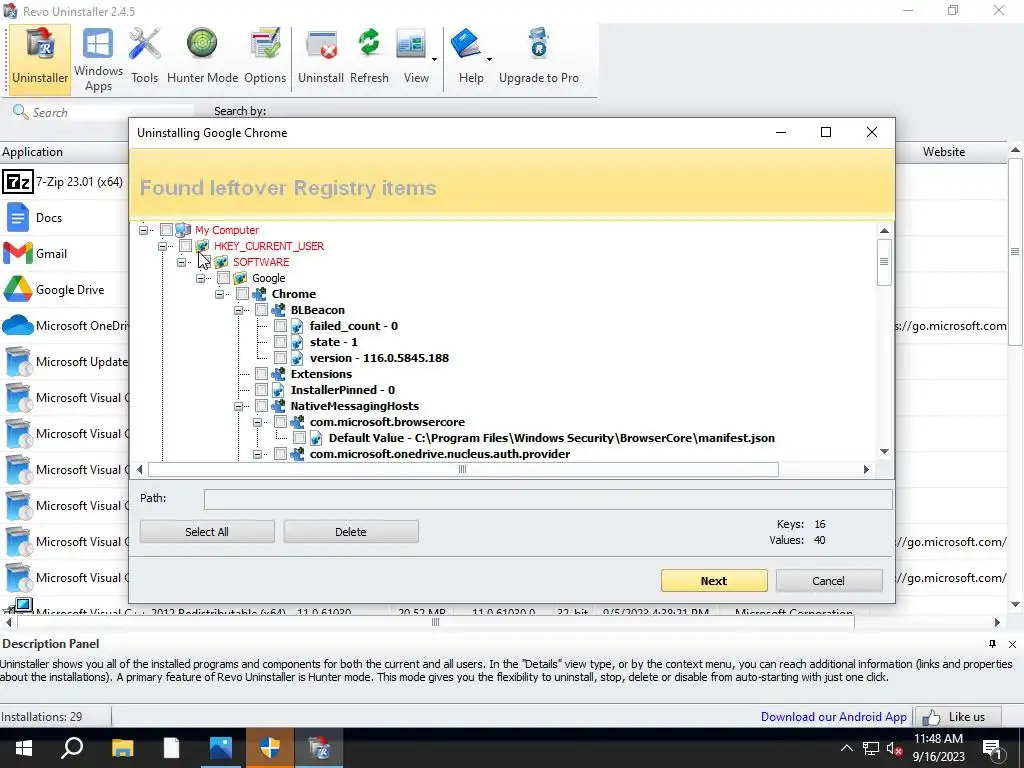Pin the Description Panel

tap(992, 644)
